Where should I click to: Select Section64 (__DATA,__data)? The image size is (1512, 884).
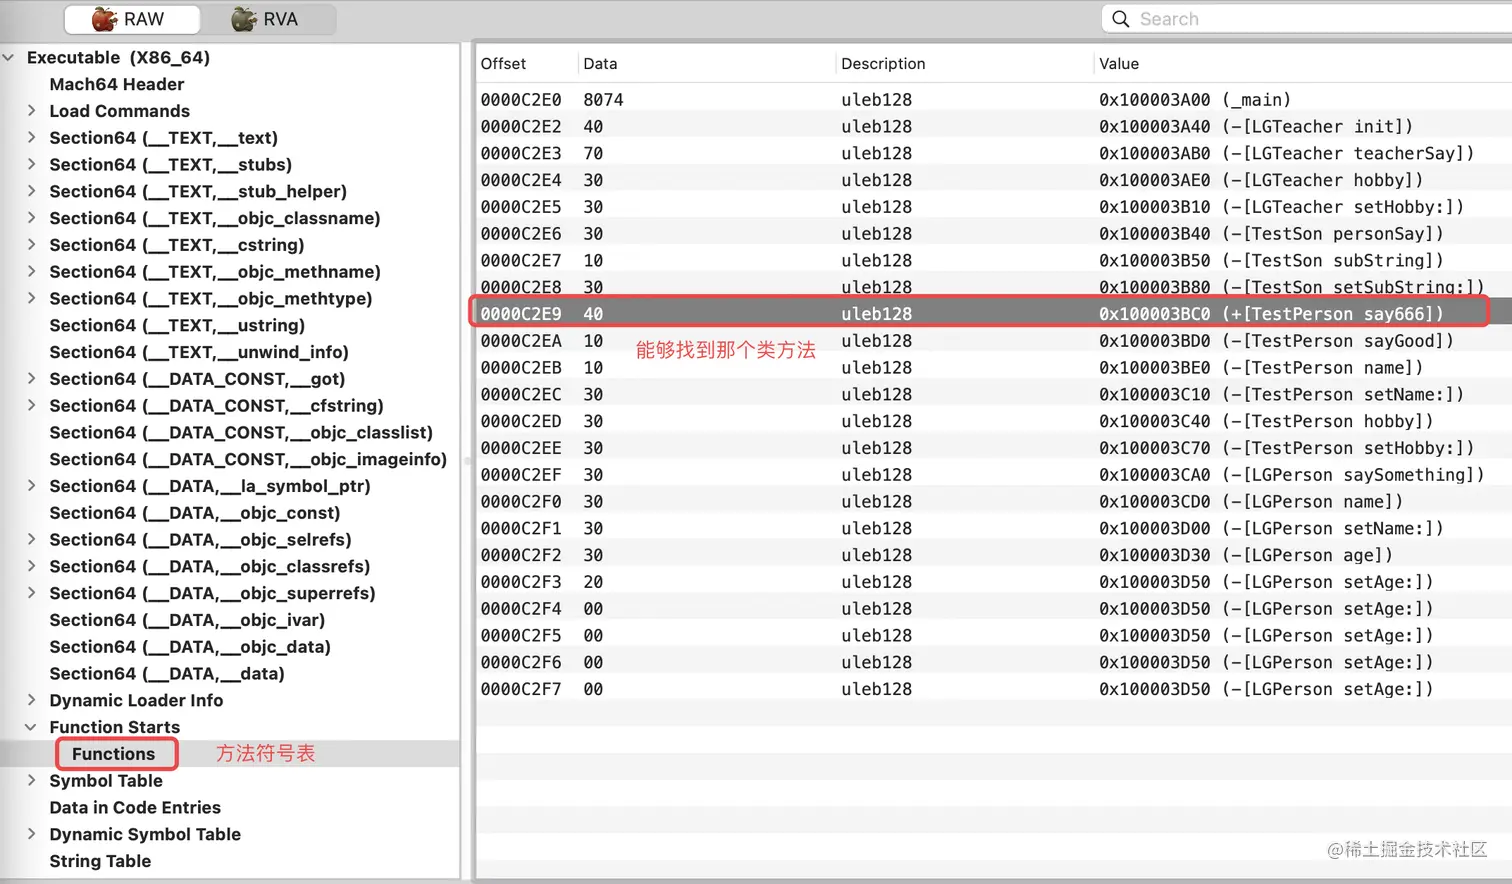[x=167, y=674]
